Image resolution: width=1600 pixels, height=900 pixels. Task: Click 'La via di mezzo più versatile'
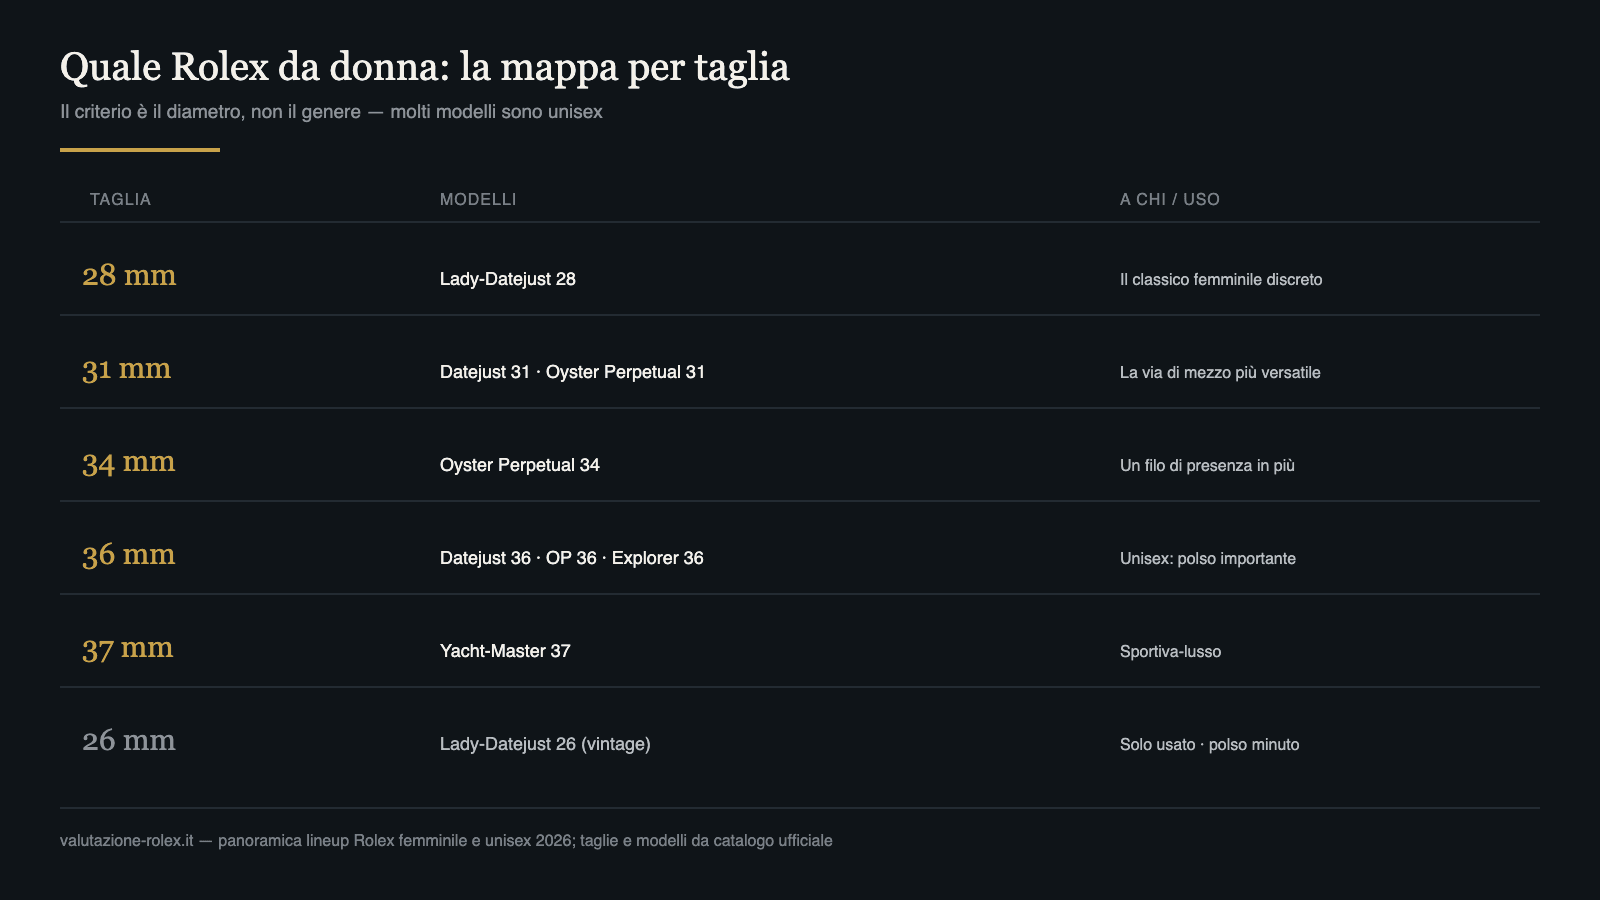click(1220, 372)
